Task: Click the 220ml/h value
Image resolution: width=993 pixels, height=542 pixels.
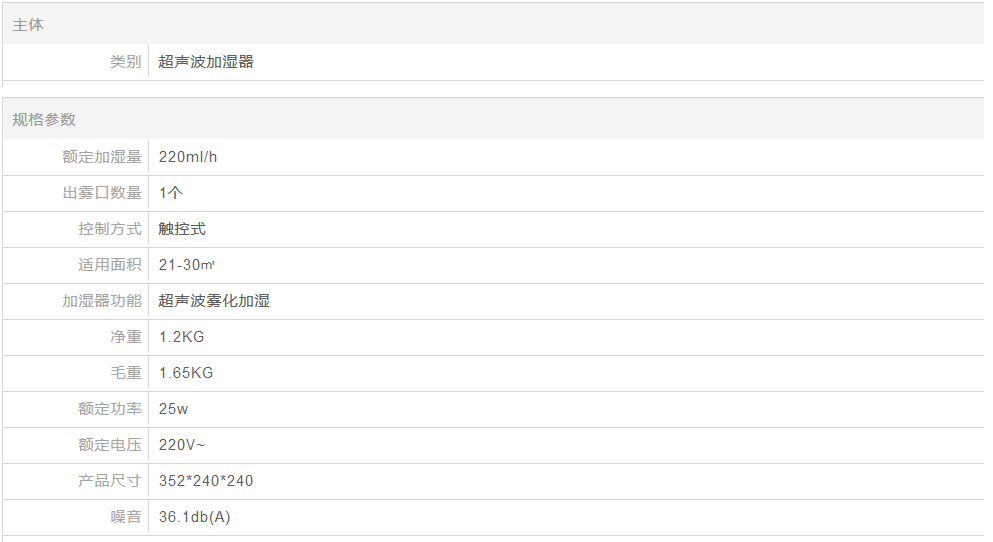Action: click(188, 157)
